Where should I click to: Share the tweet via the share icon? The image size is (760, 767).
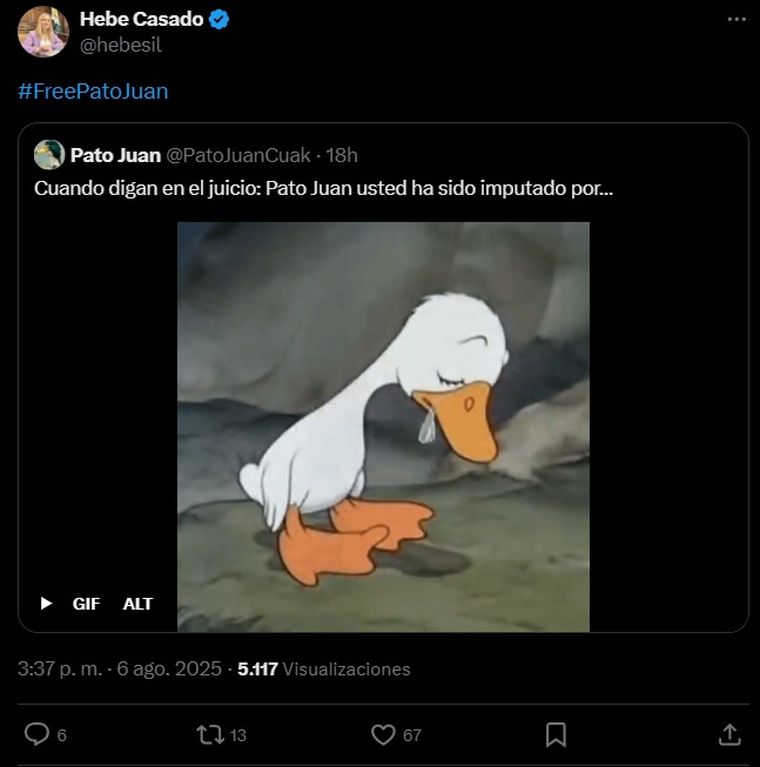[x=730, y=735]
